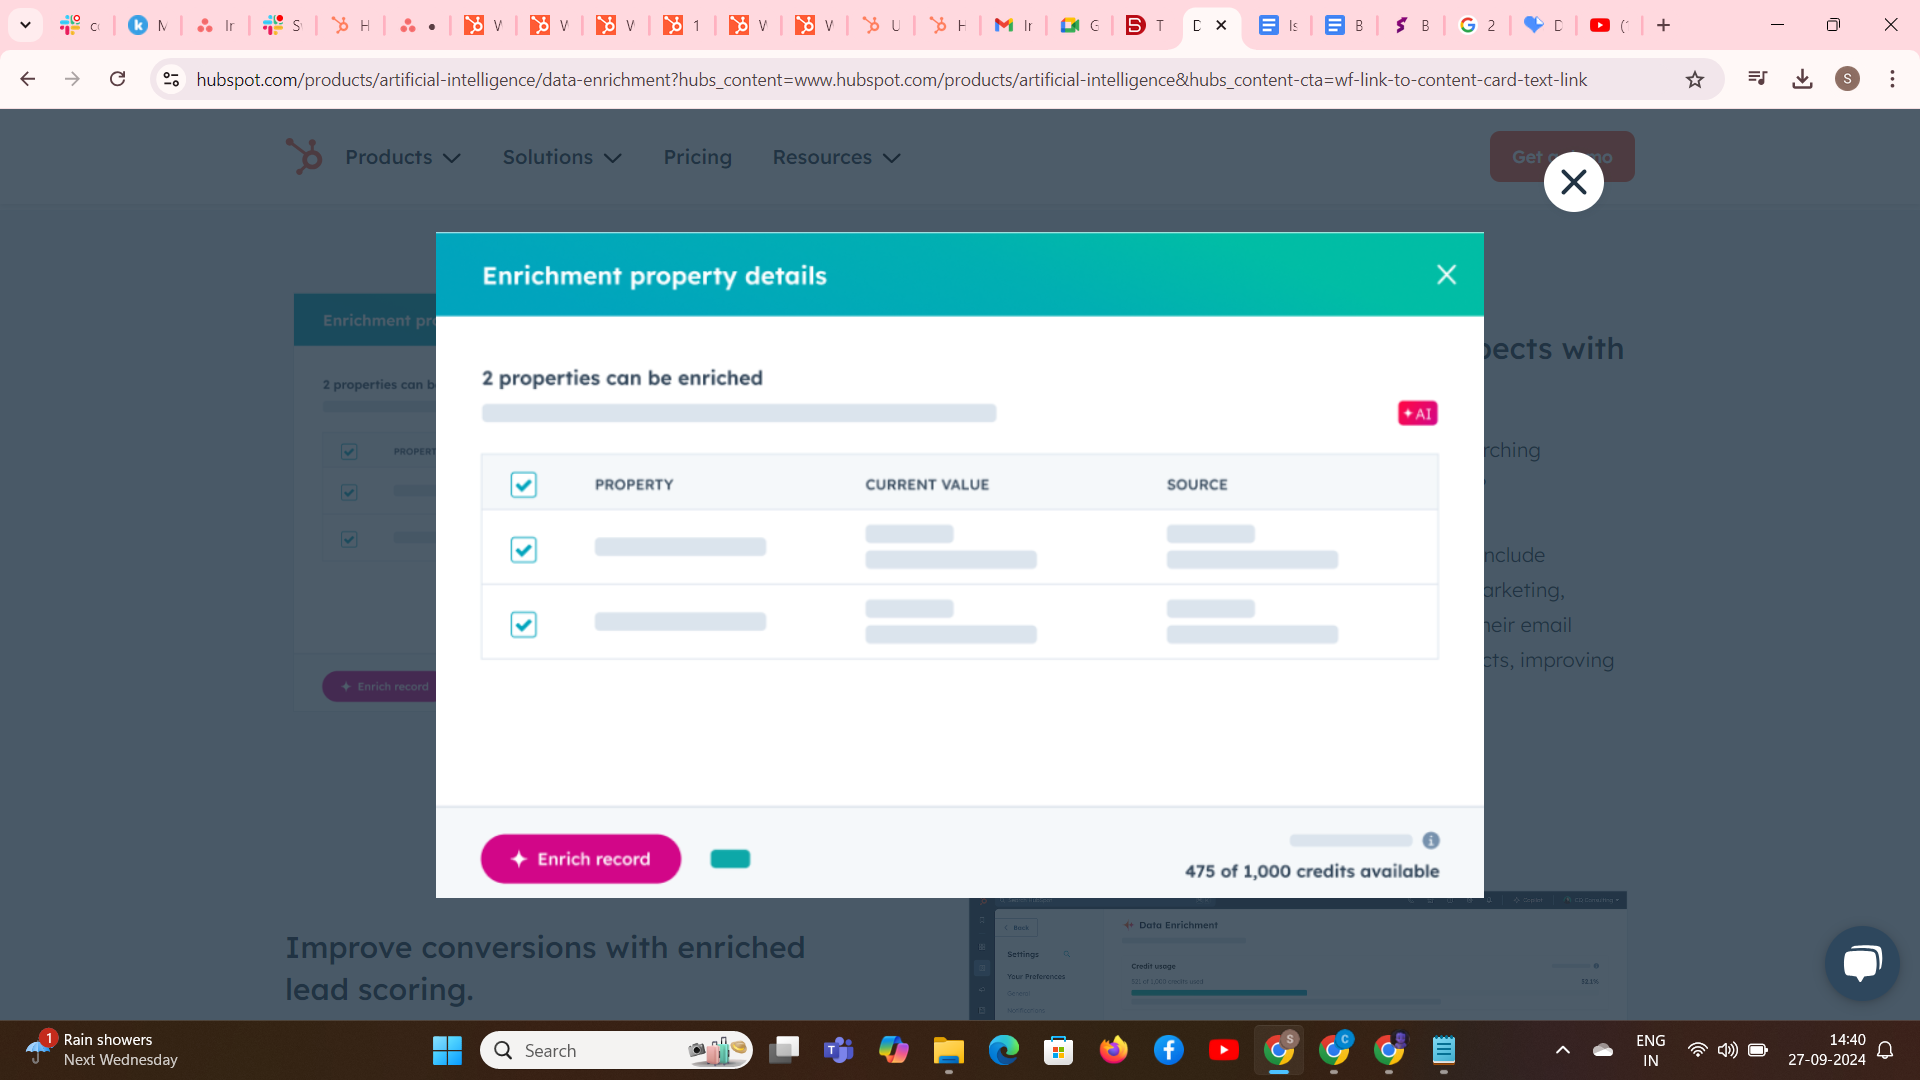Click the profile avatar icon in browser
Screen dimensions: 1920x1080
click(1846, 79)
